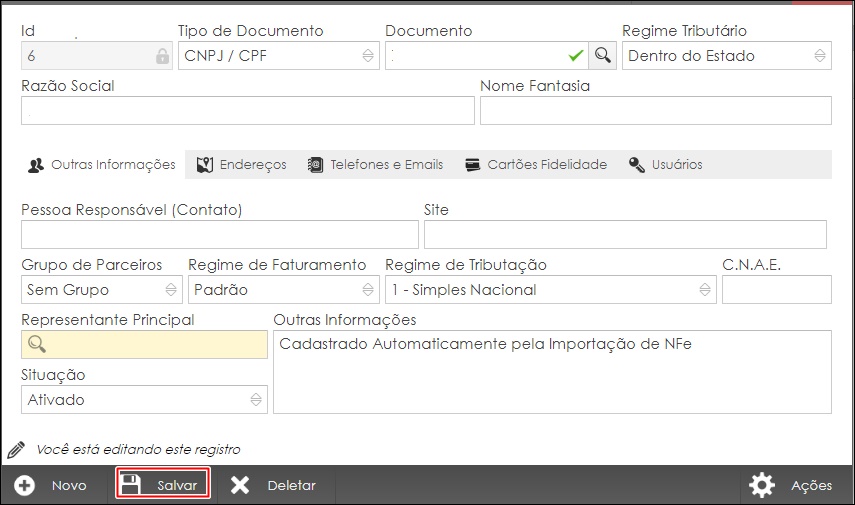The image size is (855, 505).
Task: Focus the Pessoa Responsável (Contato) field
Action: pyautogui.click(x=220, y=235)
